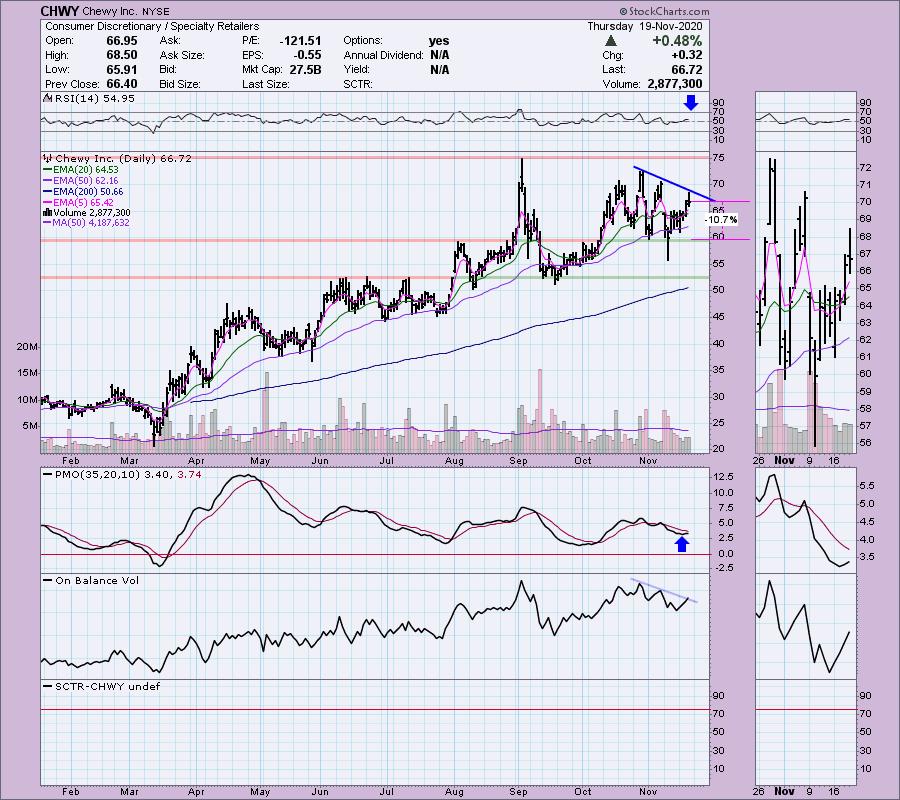900x800 pixels.
Task: Click the bar-chart icon before the Chewy Inc. (Daily) legend
Action: click(48, 158)
